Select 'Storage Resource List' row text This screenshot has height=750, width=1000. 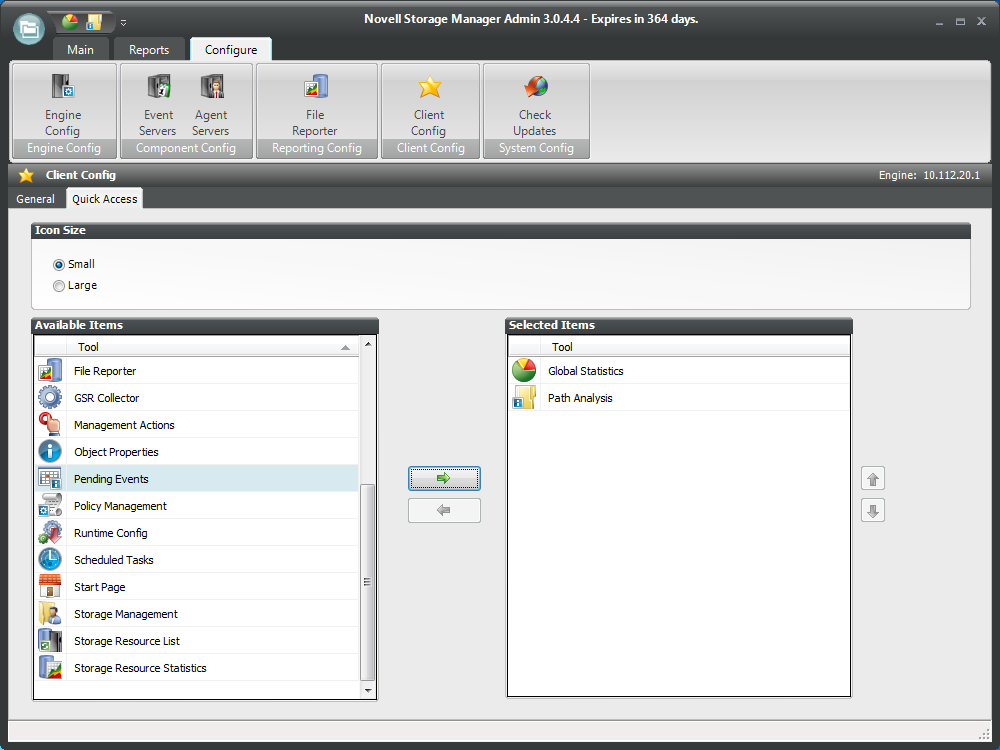pyautogui.click(x=127, y=641)
